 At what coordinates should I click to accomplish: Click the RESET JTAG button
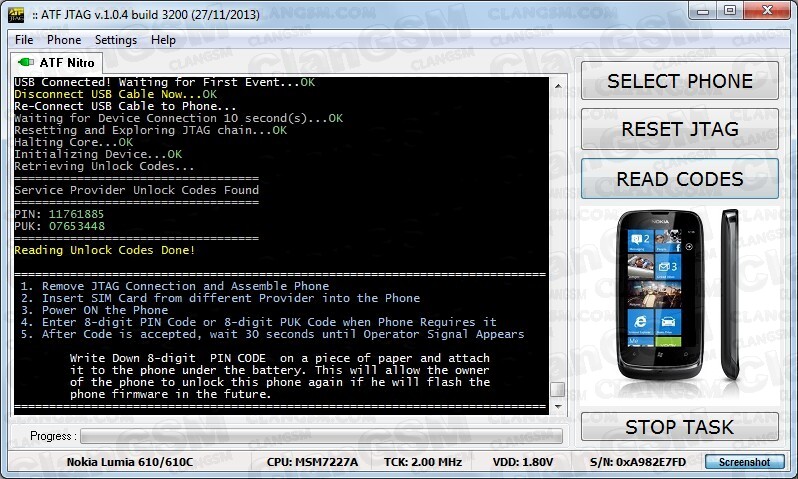coord(679,129)
